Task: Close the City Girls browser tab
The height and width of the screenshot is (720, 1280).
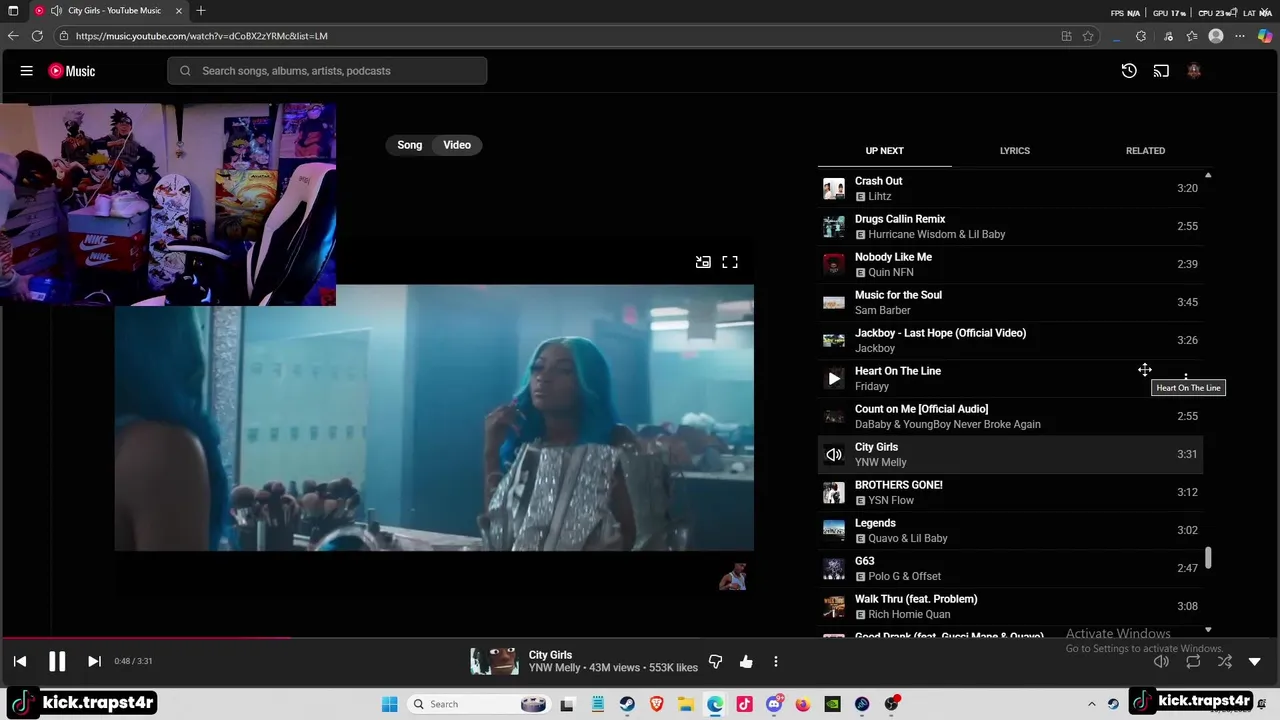Action: pos(179,11)
